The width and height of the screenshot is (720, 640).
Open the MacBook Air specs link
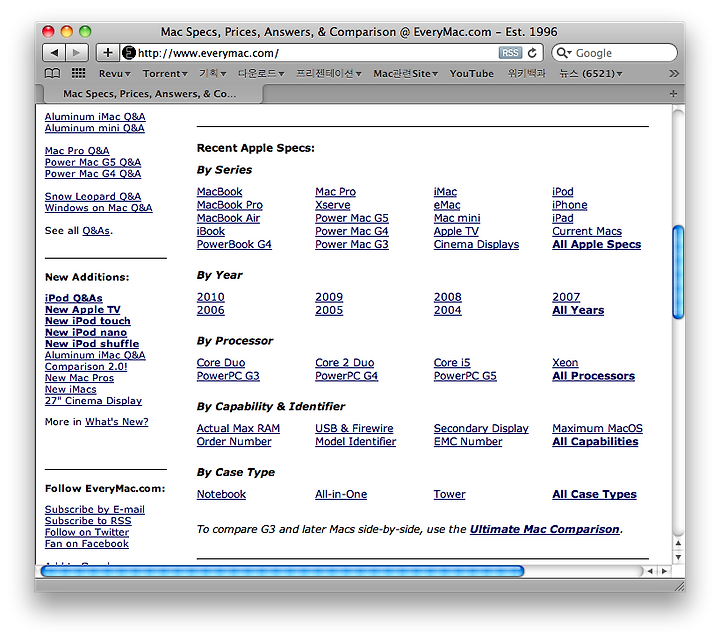[228, 218]
